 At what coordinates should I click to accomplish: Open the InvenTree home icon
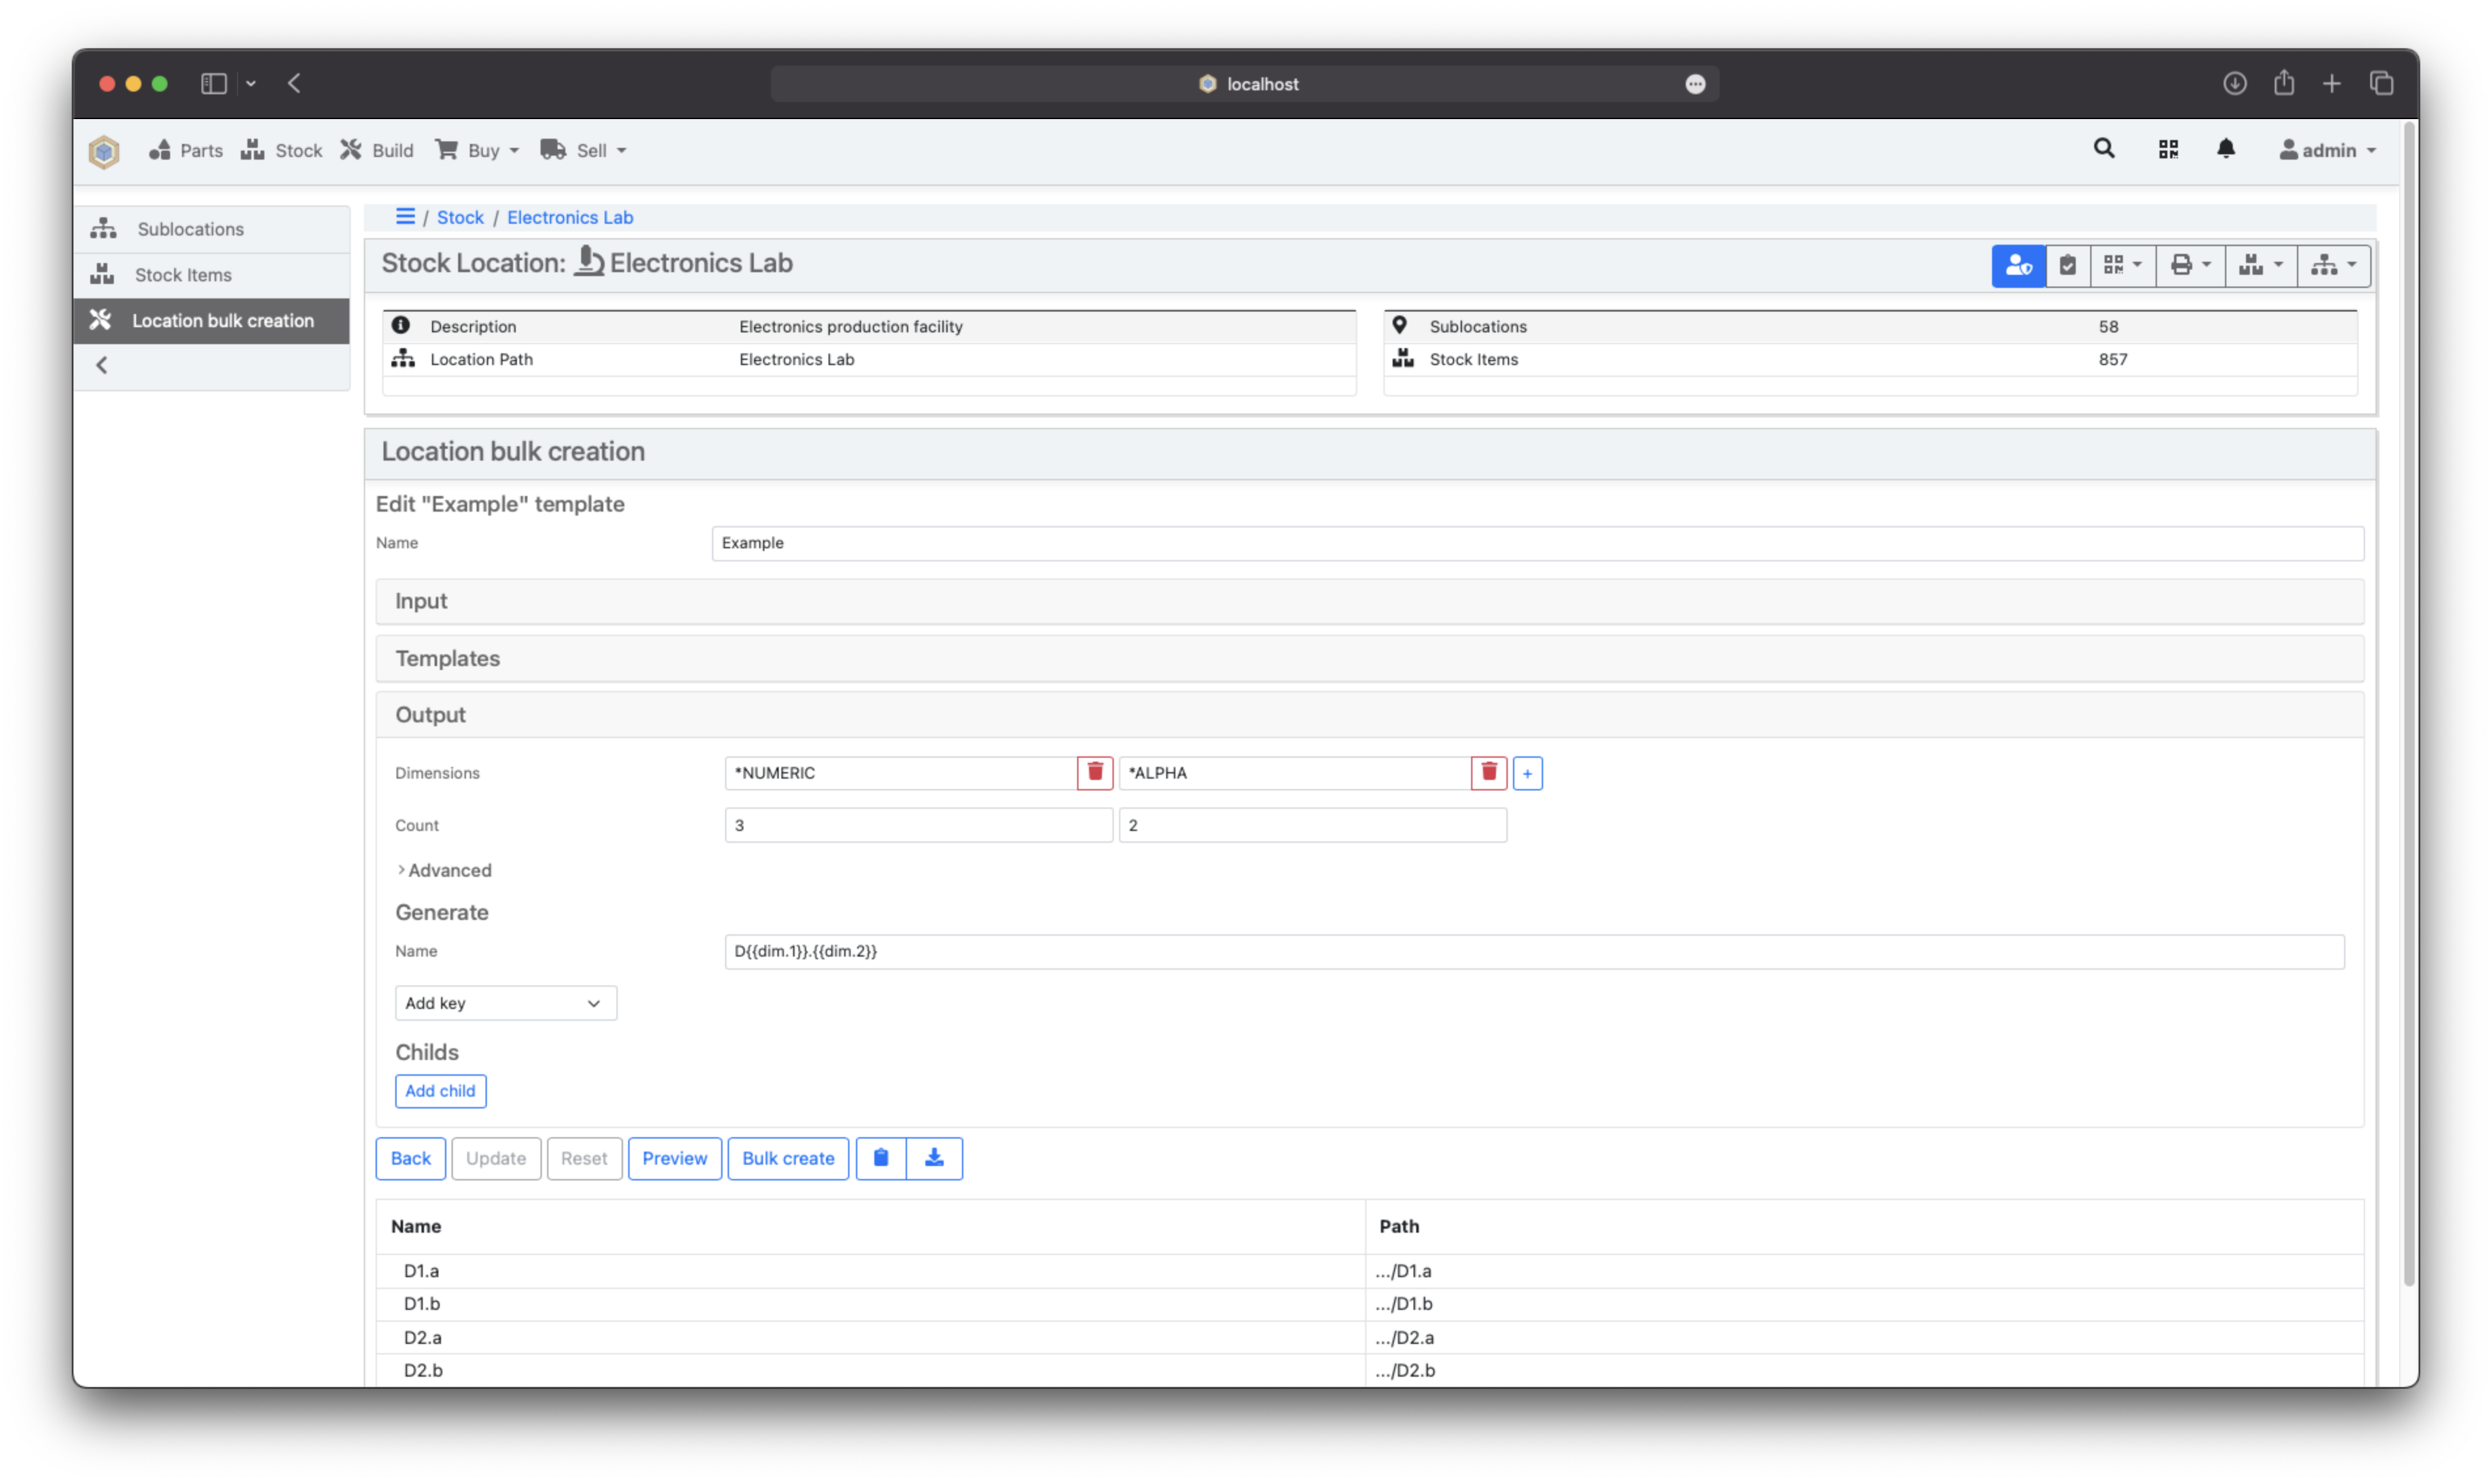[x=103, y=151]
